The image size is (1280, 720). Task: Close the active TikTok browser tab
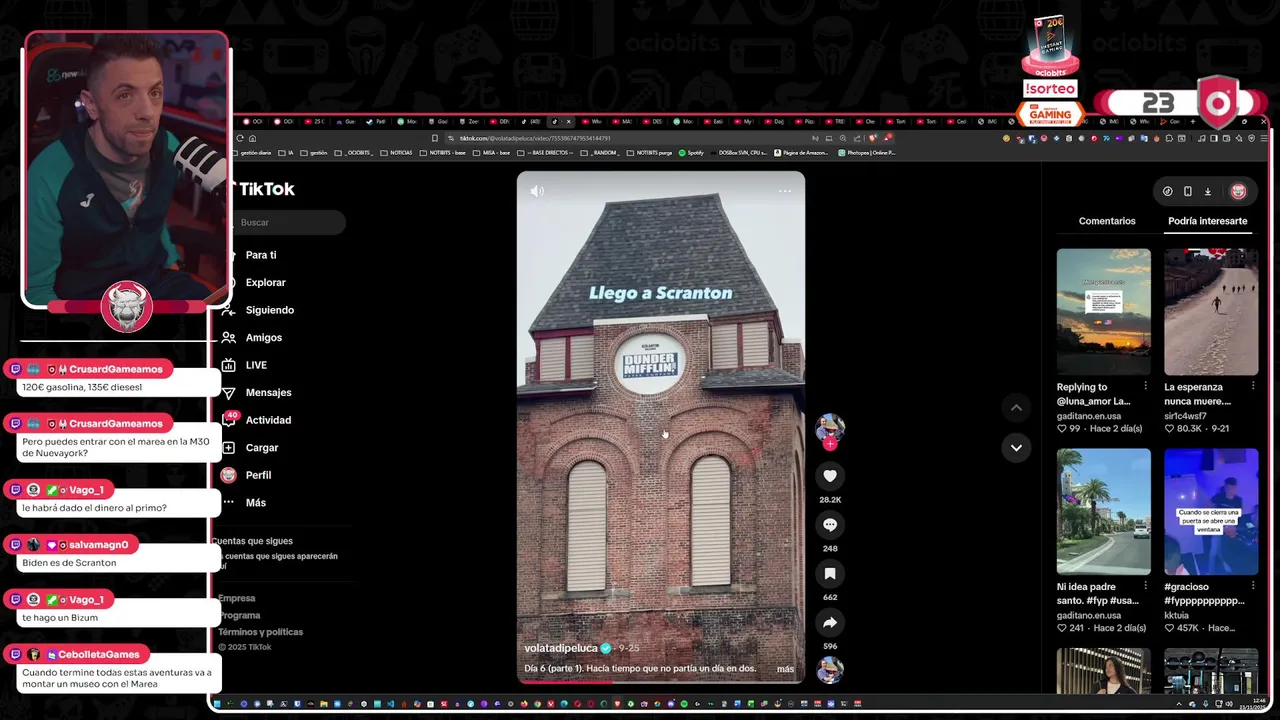point(569,122)
